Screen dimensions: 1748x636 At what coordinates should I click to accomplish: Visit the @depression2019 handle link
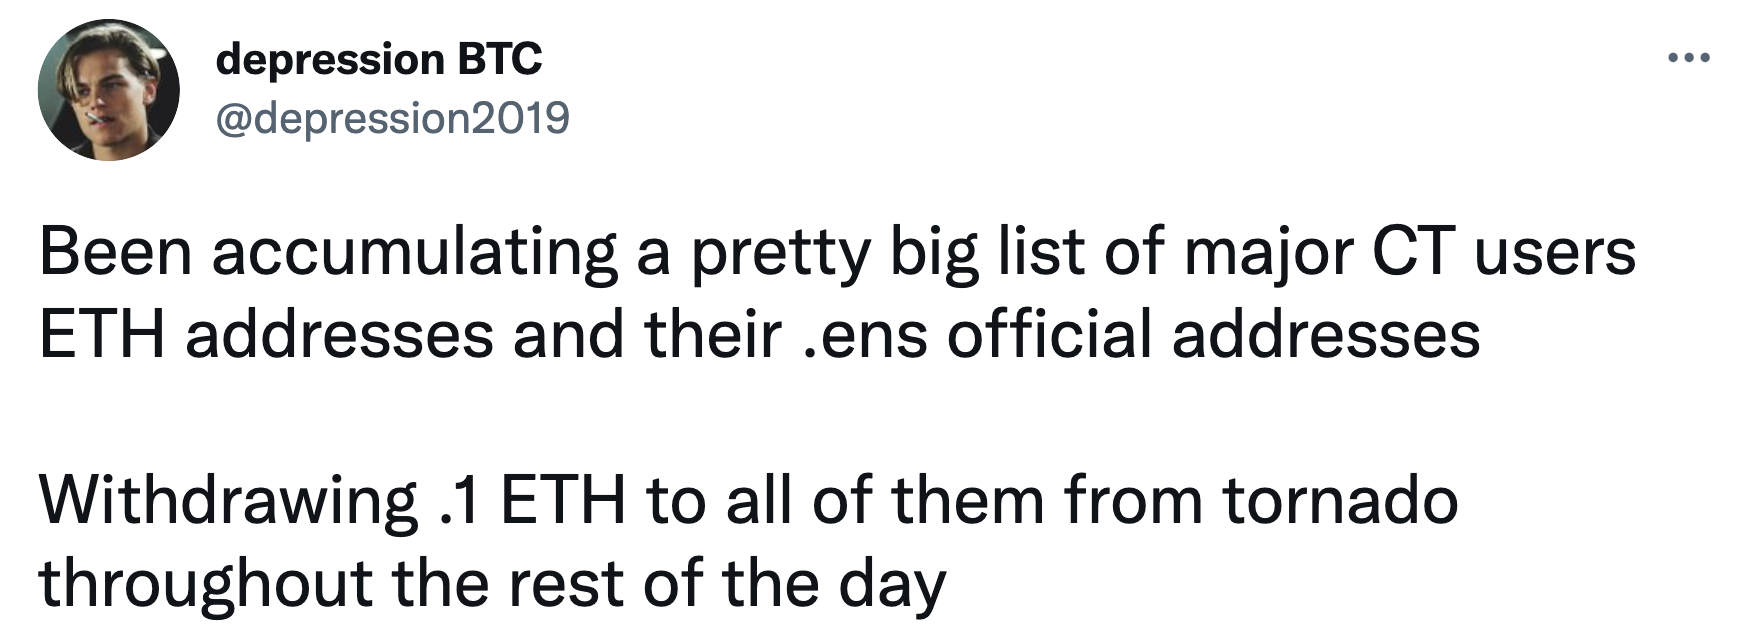point(393,118)
